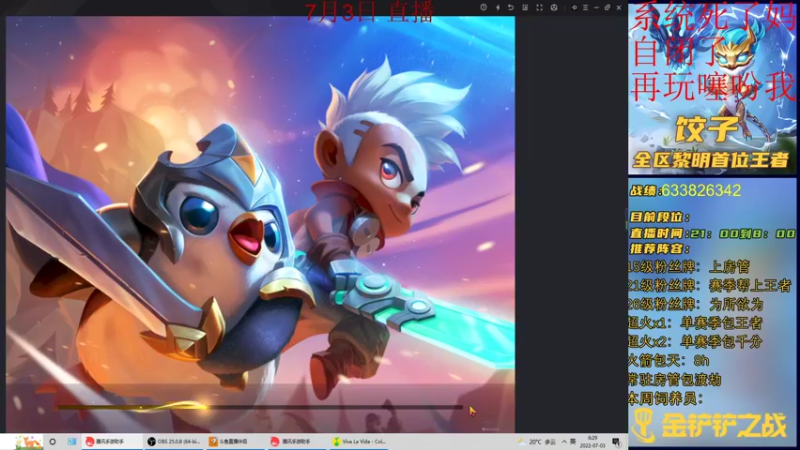
Task: Click the 火箭包天 8h line
Action: click(x=669, y=361)
